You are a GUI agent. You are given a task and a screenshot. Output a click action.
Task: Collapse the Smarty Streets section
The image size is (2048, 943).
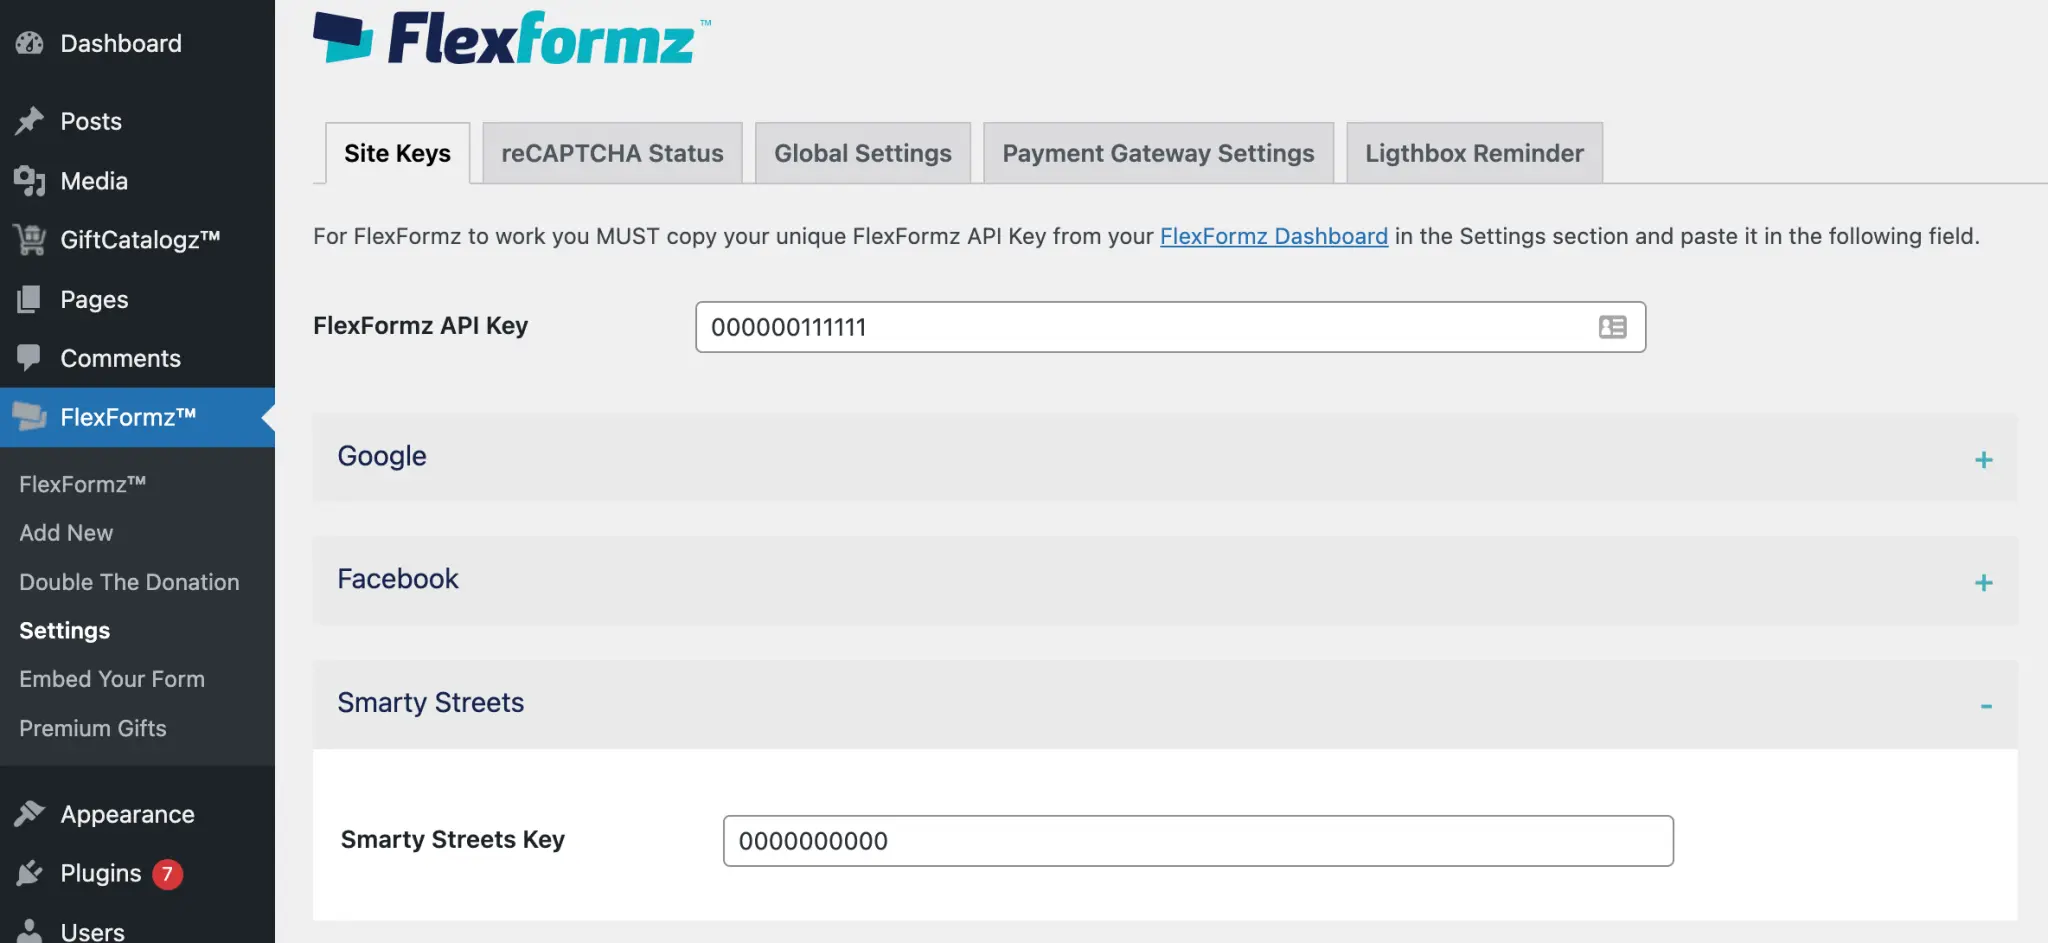point(1986,706)
